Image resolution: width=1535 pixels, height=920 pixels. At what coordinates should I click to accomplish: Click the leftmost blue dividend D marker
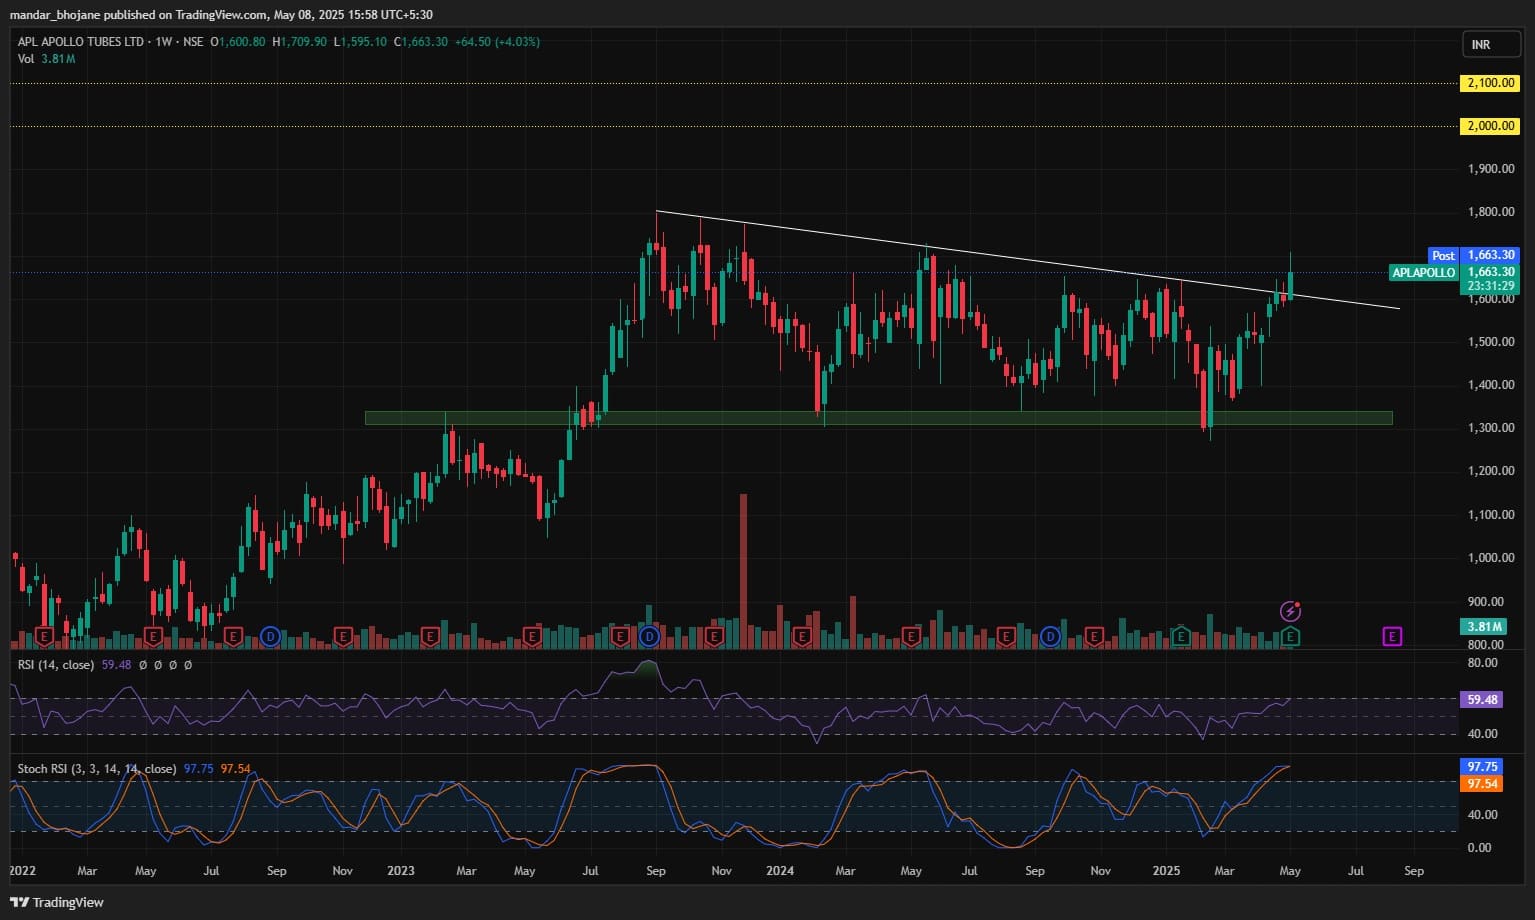pyautogui.click(x=269, y=636)
